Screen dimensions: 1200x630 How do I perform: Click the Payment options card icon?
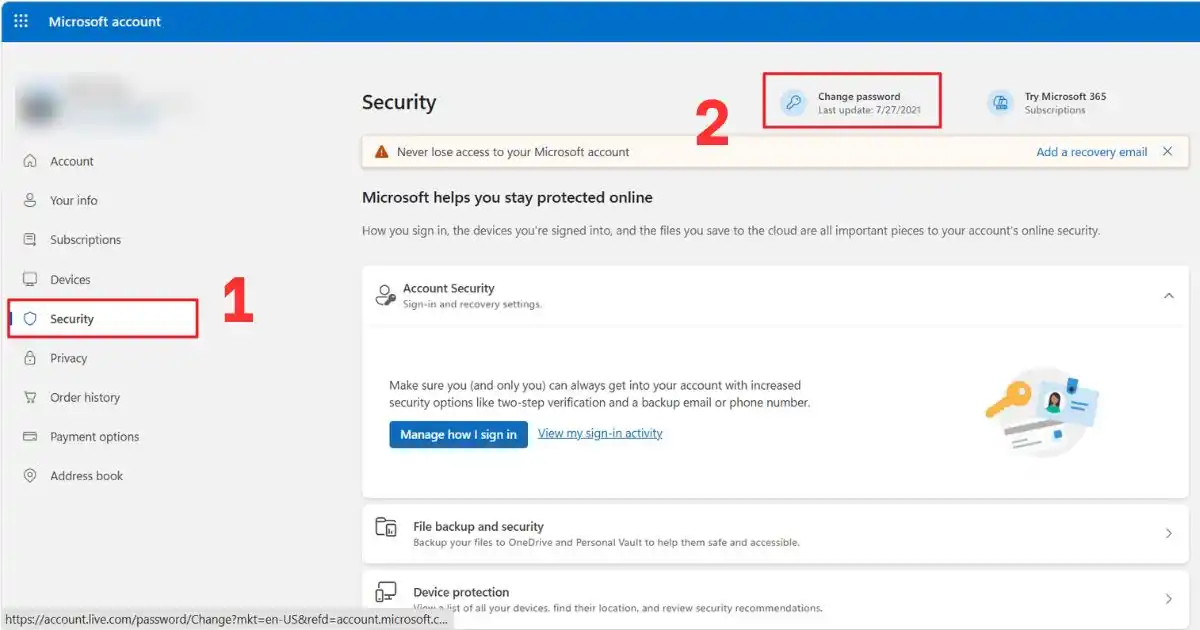point(30,437)
